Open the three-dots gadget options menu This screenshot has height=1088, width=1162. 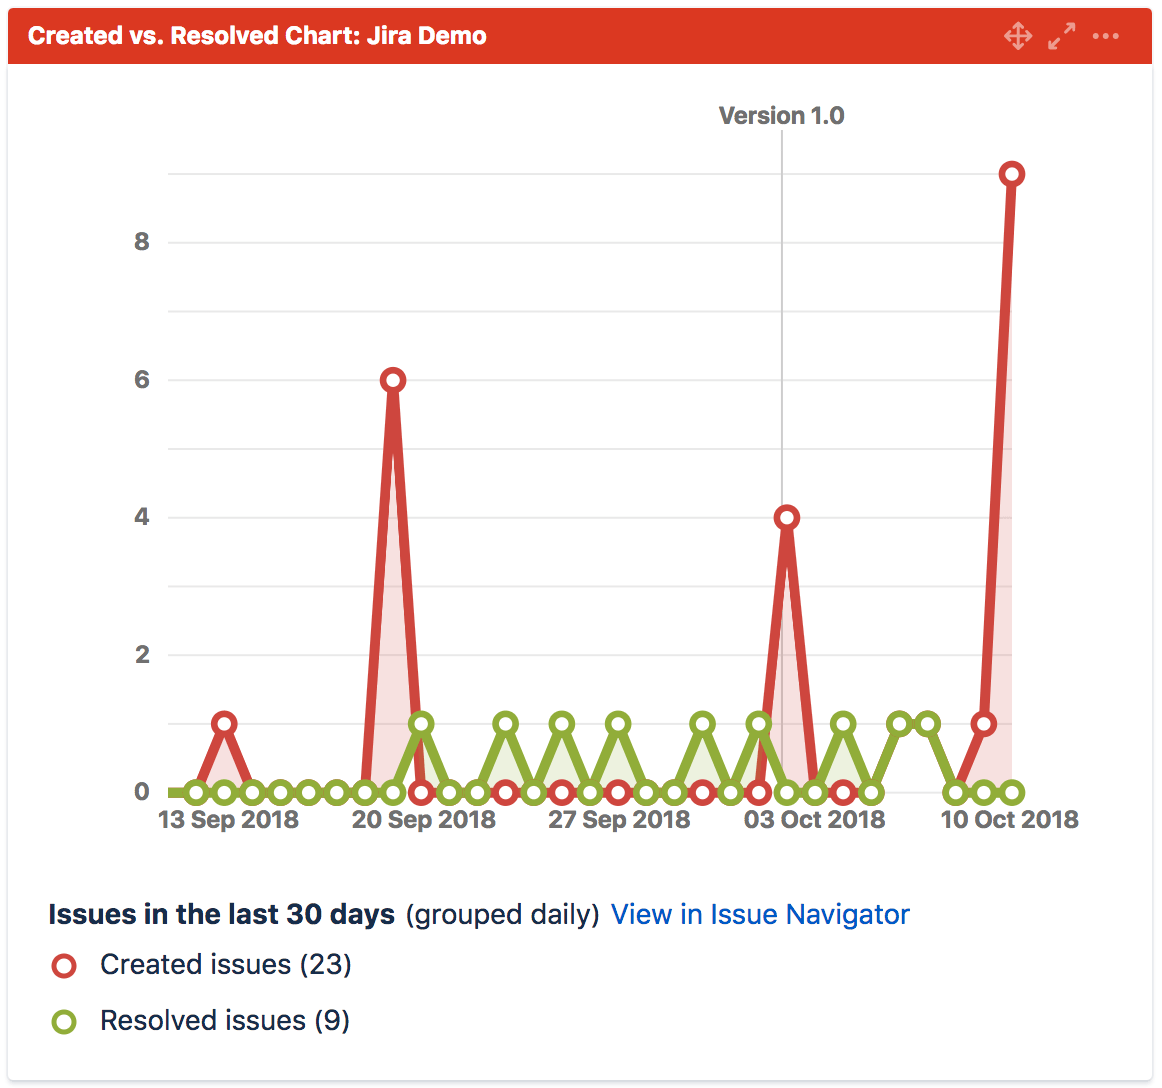(1105, 36)
